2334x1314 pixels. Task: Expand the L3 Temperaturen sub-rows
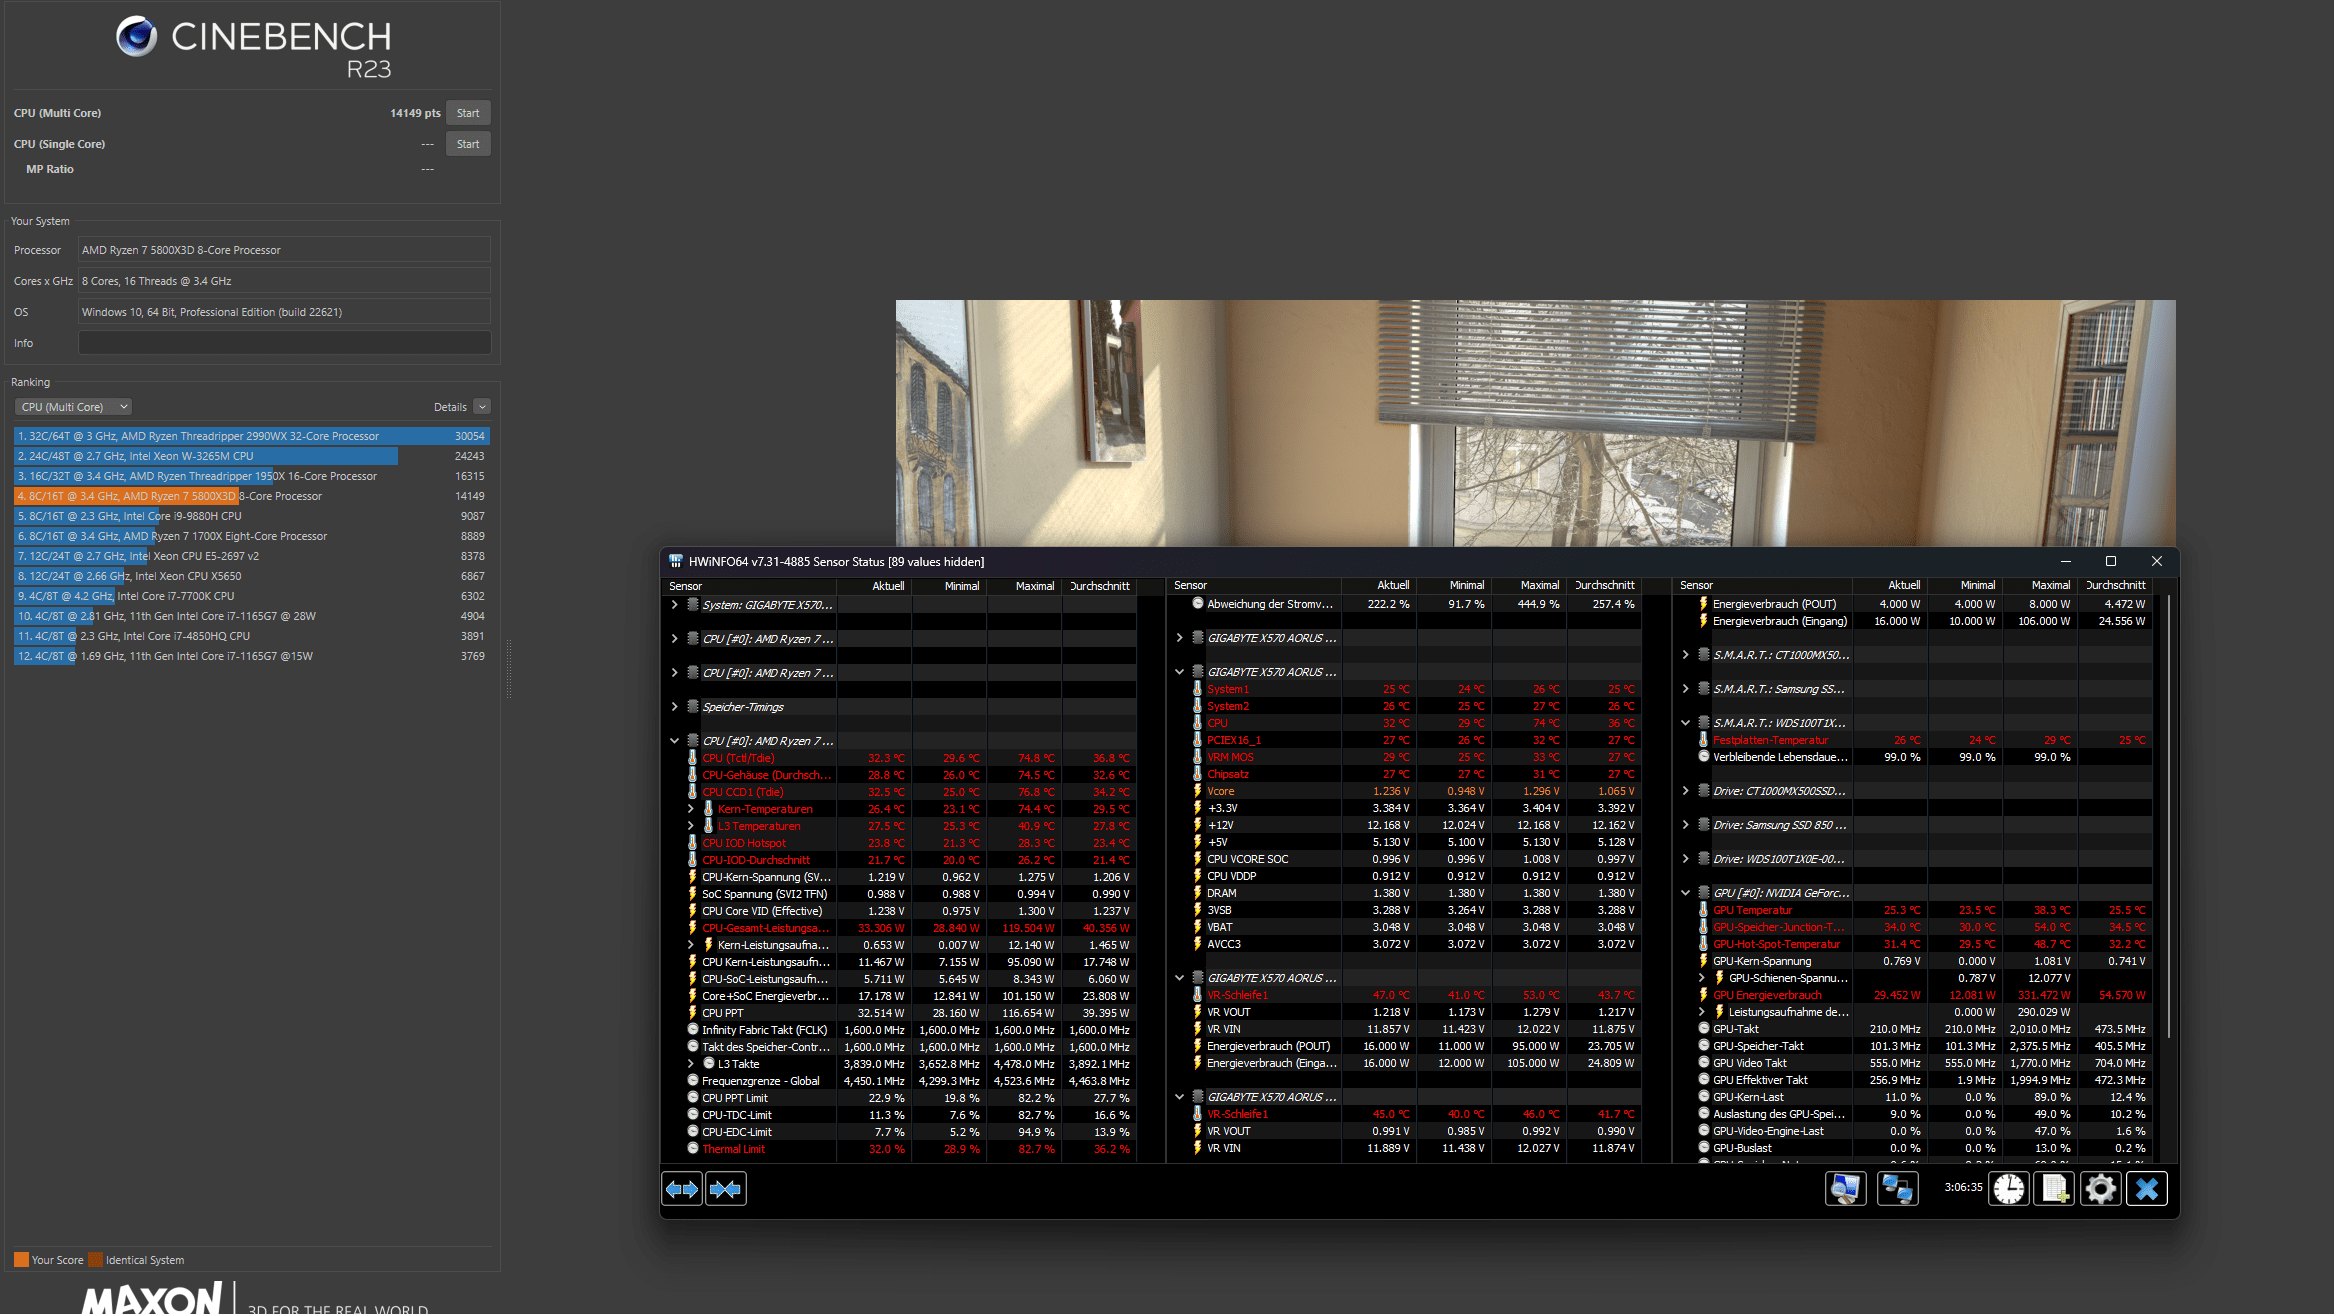(x=690, y=826)
